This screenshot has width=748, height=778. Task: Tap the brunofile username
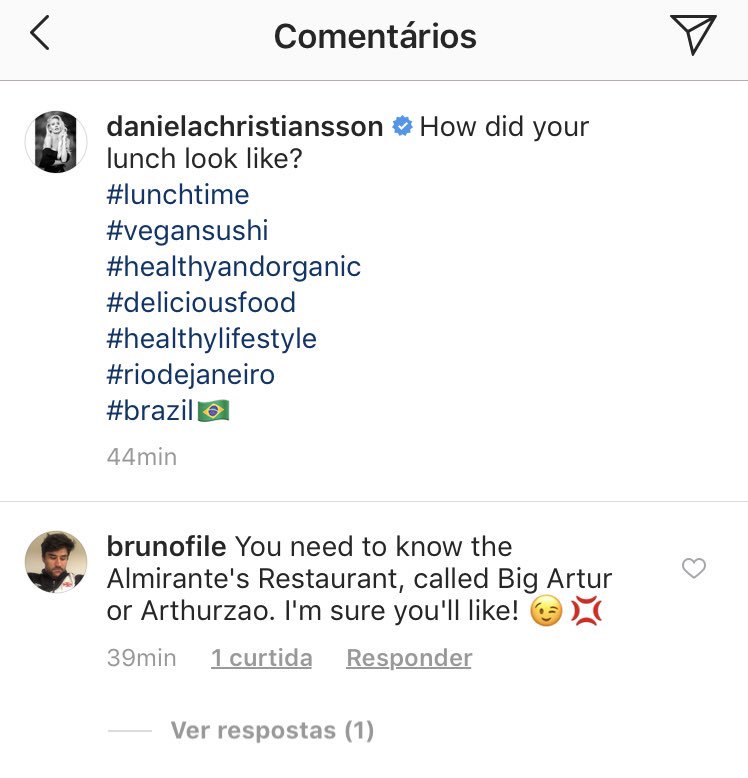pos(167,547)
